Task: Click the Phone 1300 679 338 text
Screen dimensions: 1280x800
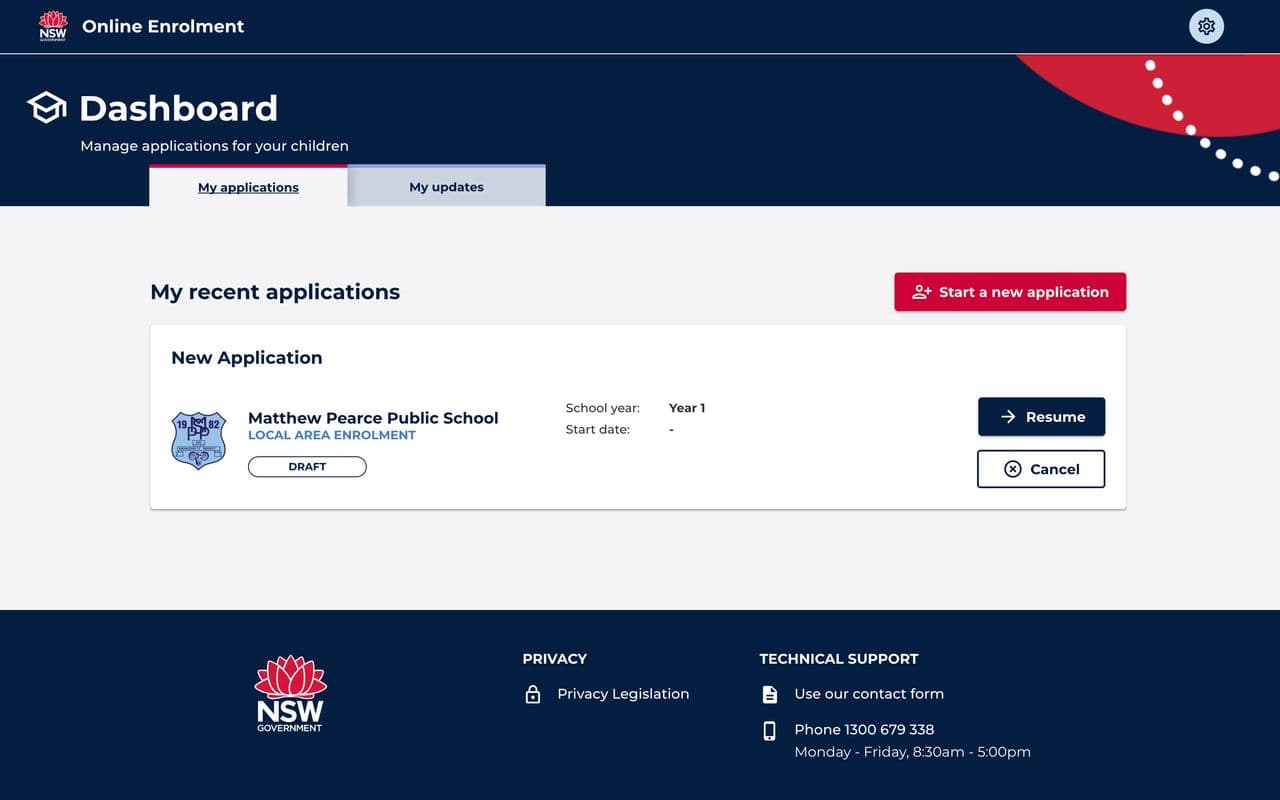Action: (864, 730)
